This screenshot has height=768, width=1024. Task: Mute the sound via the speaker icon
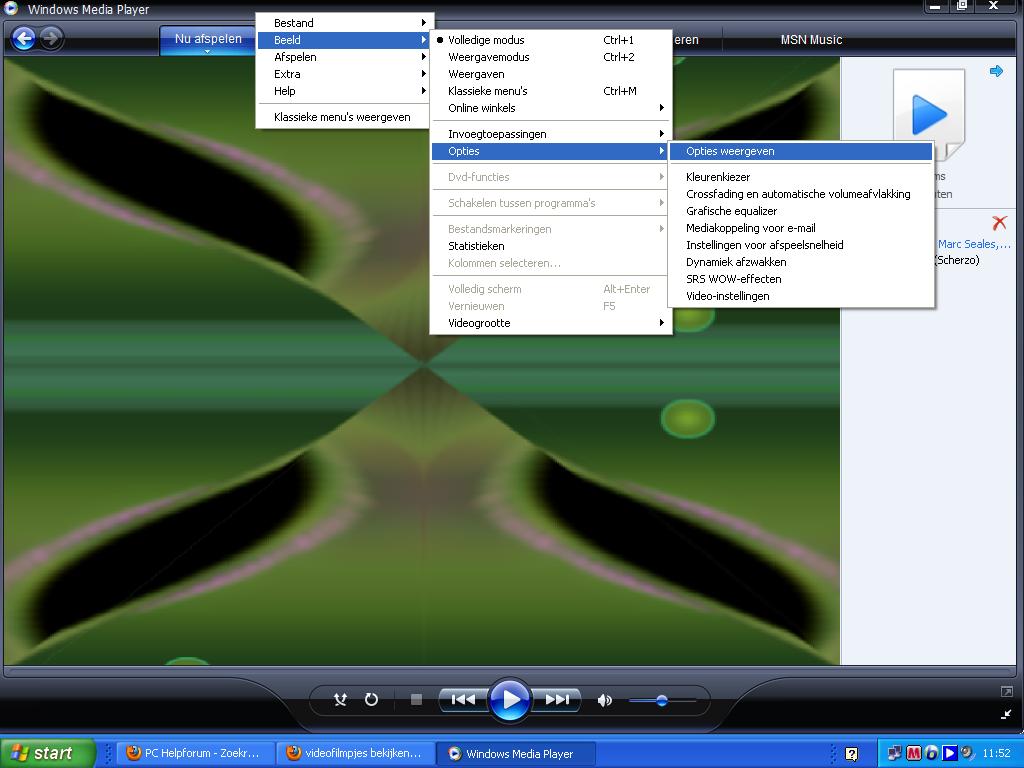click(605, 700)
